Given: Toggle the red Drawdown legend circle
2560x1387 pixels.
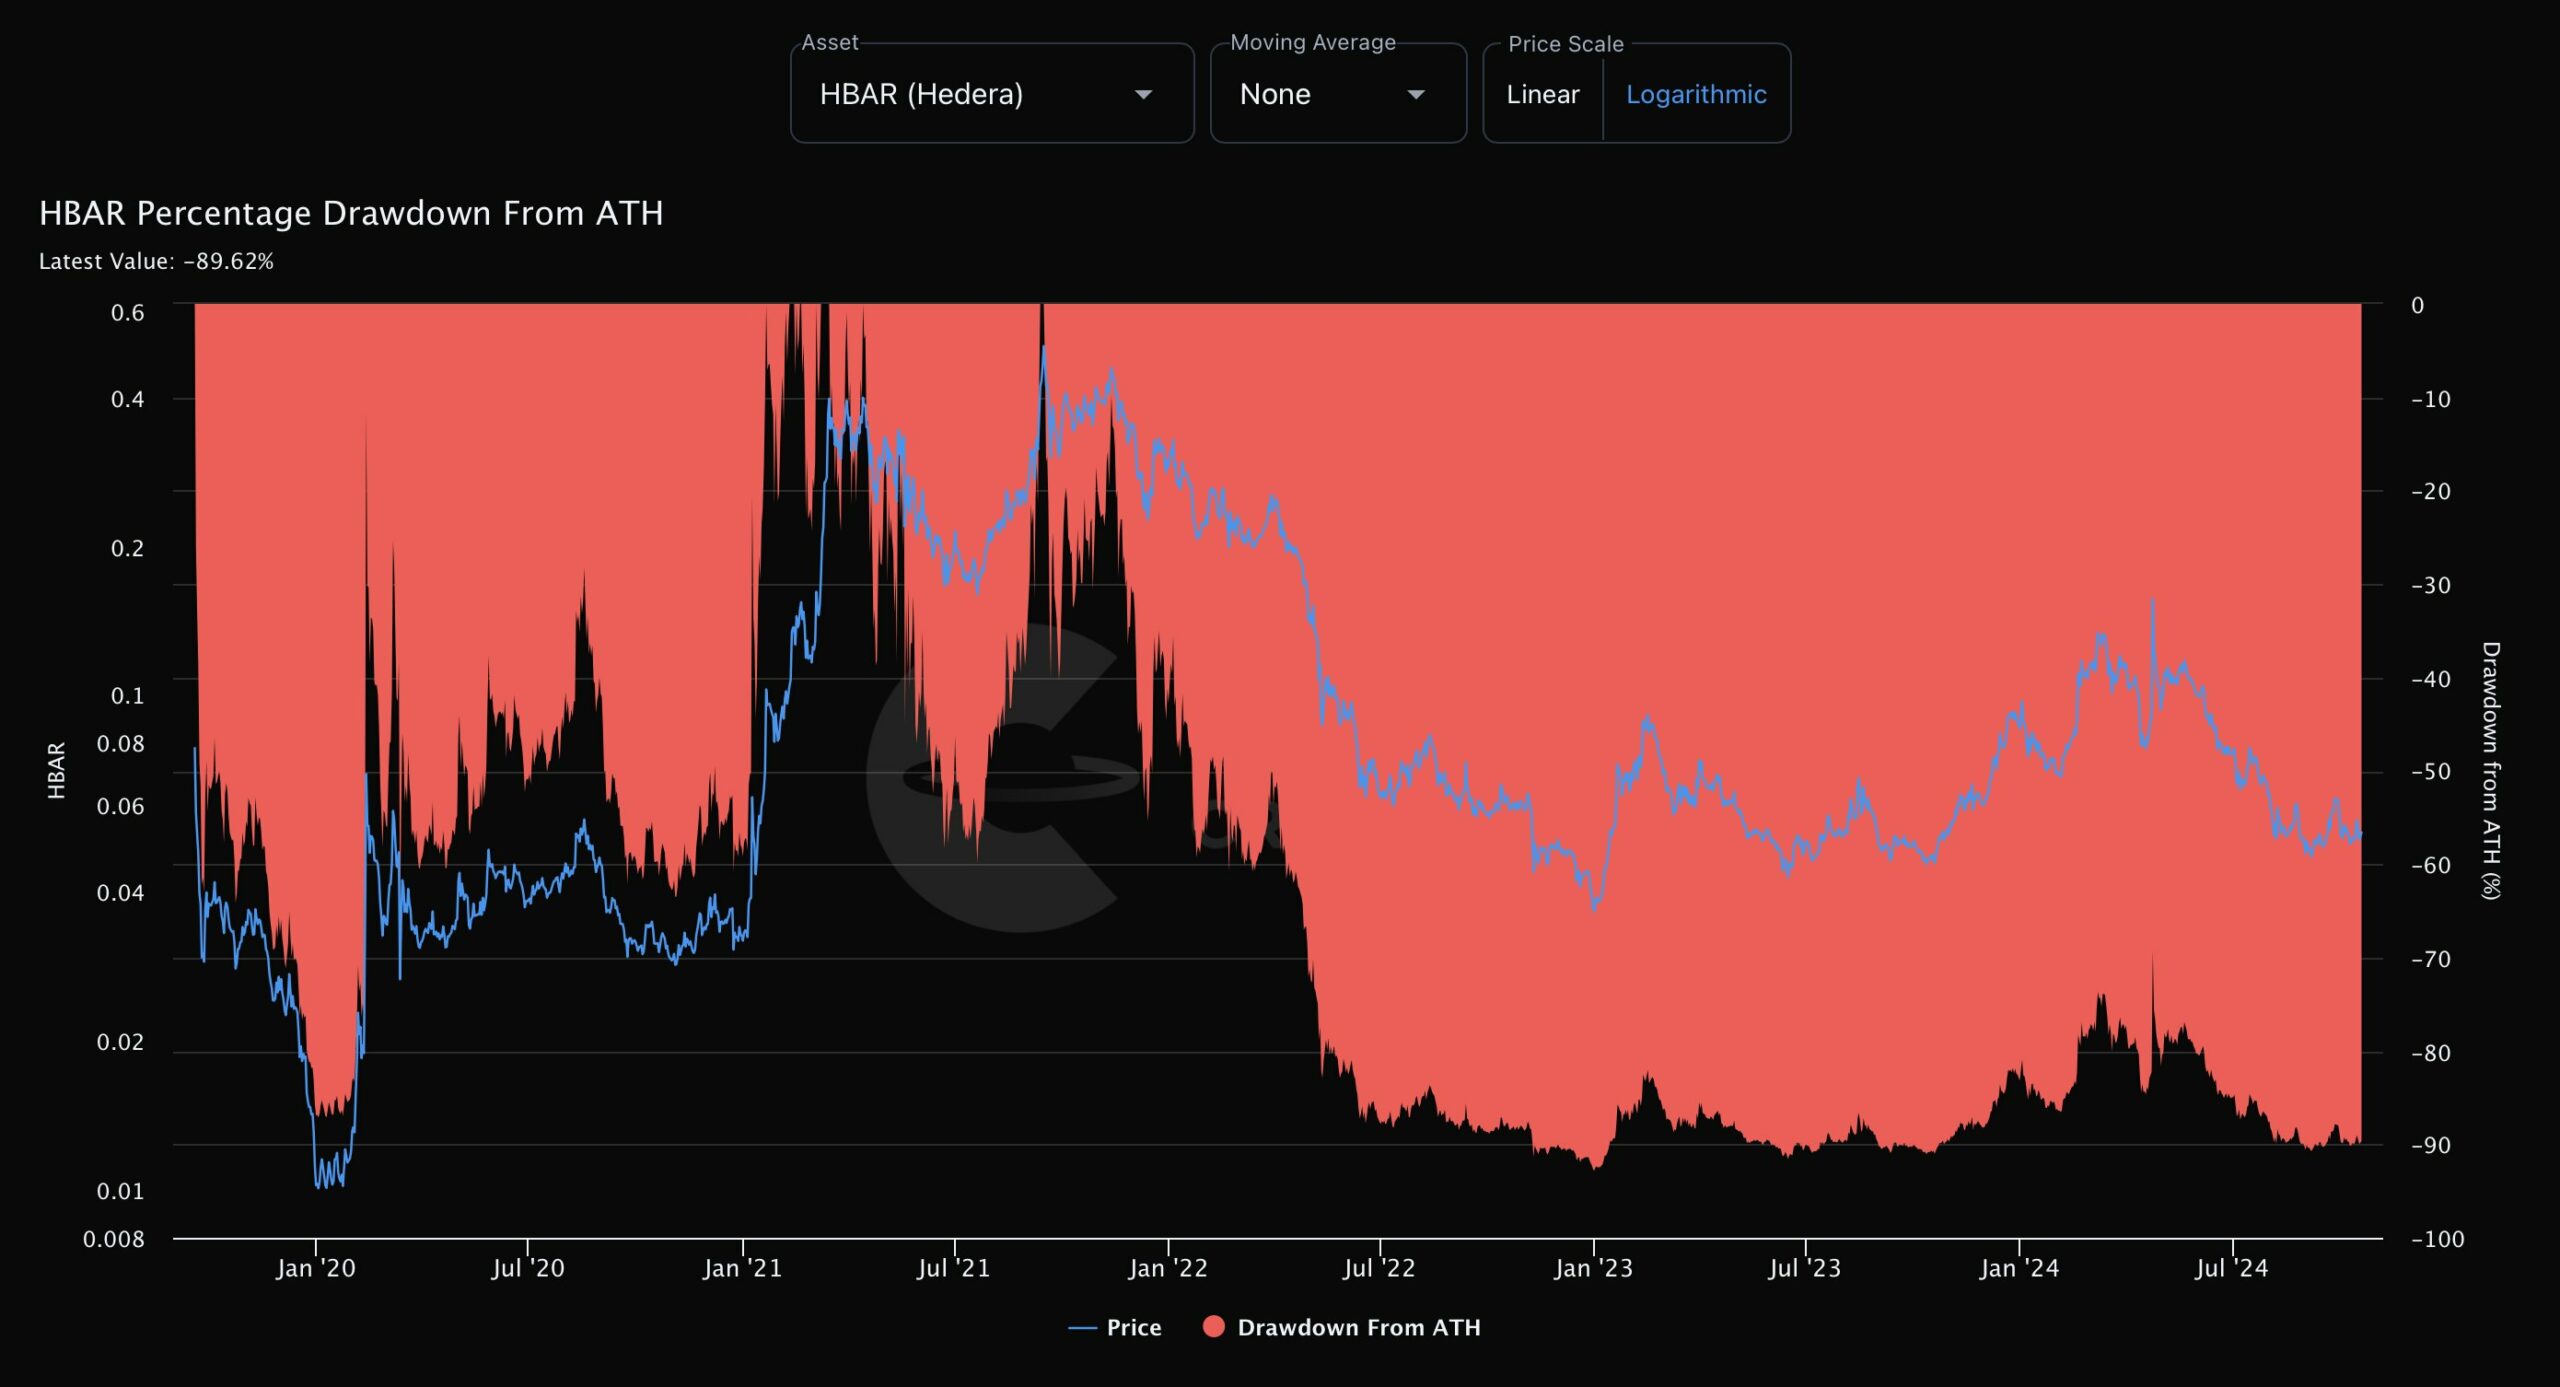Looking at the screenshot, I should 1213,1327.
